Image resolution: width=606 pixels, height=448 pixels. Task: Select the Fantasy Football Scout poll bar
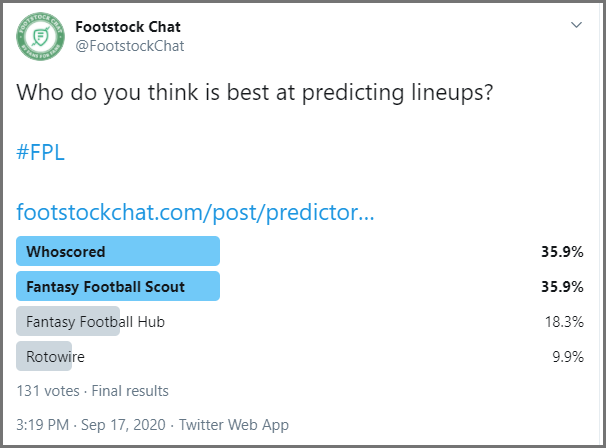(118, 286)
